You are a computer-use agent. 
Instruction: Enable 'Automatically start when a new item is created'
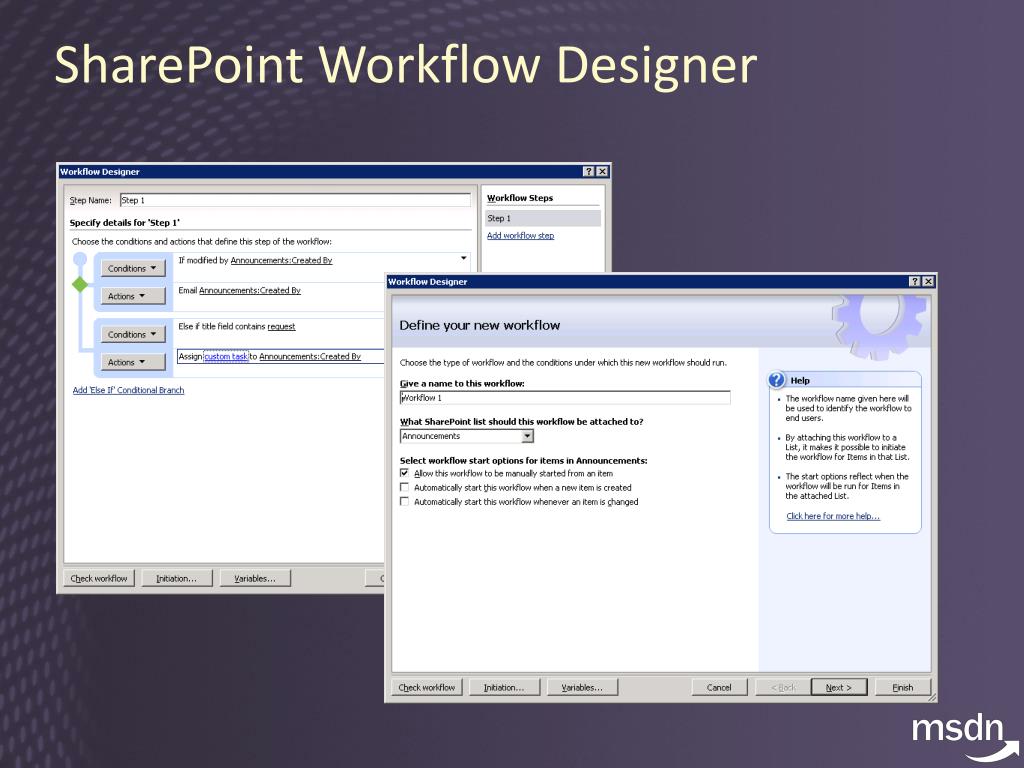coord(404,487)
